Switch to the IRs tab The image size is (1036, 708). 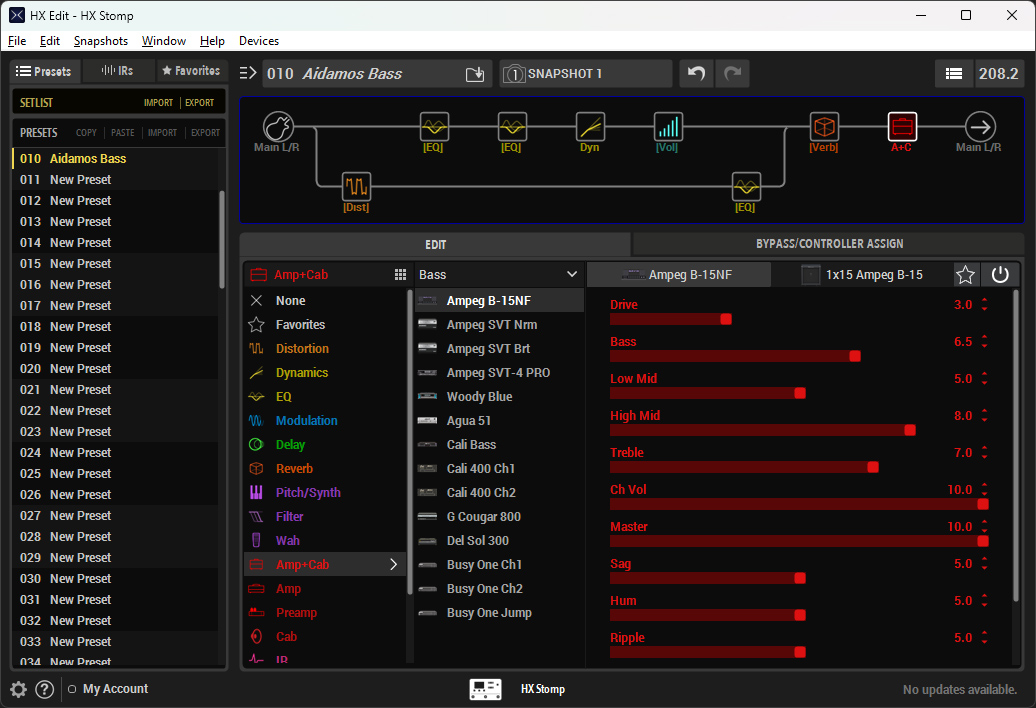pos(118,71)
